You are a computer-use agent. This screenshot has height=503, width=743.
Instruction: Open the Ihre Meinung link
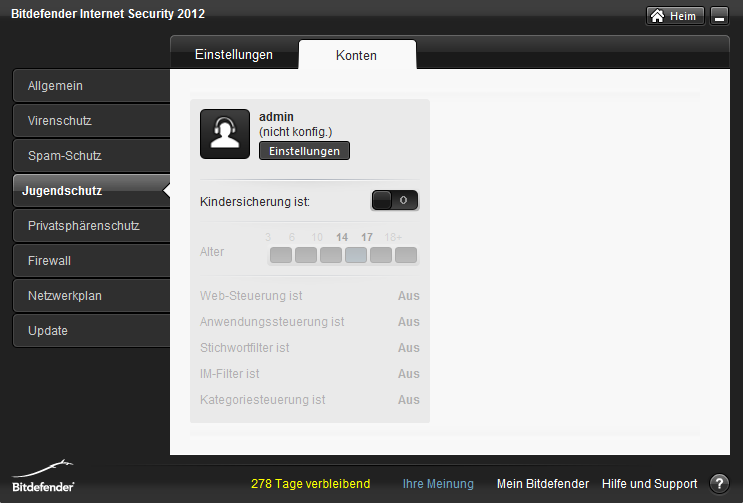click(x=438, y=484)
